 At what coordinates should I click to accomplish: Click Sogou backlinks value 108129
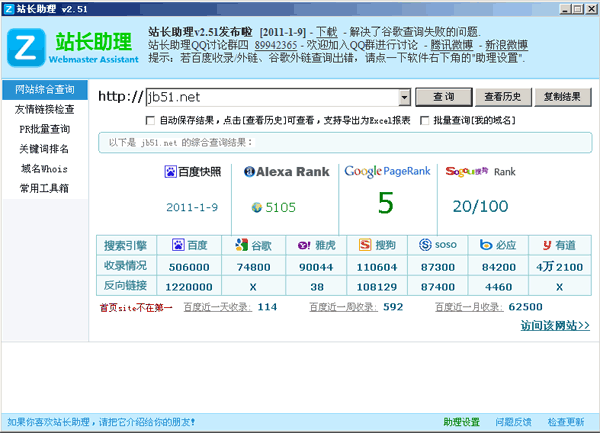point(377,287)
